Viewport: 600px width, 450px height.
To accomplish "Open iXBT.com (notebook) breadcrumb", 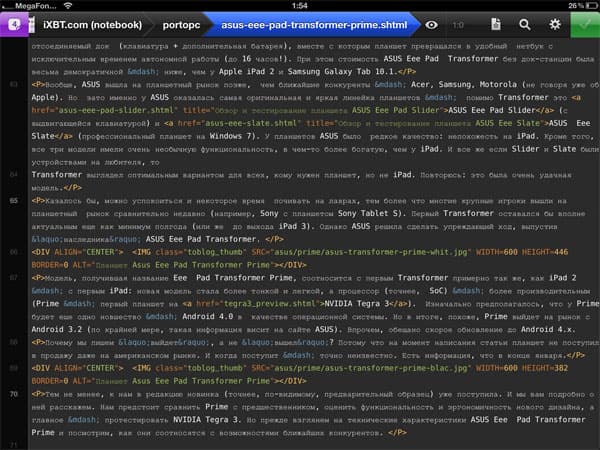I will pos(92,25).
